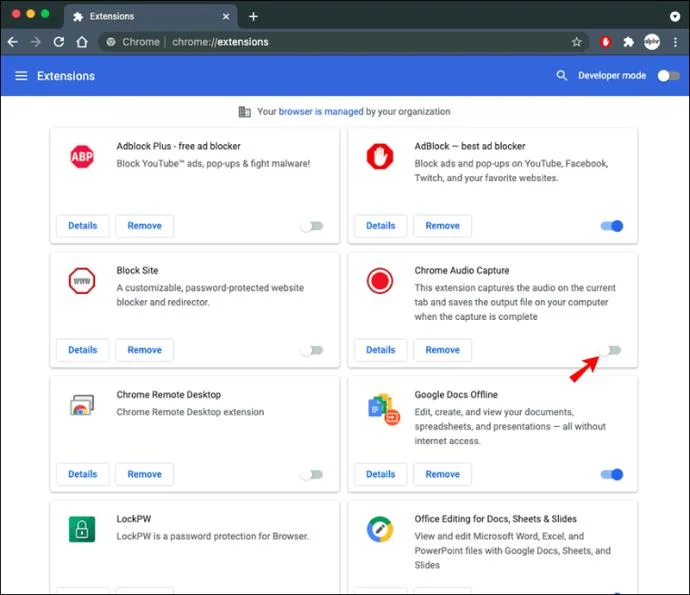Click the Google Docs Offline icon
The width and height of the screenshot is (690, 595).
tap(383, 408)
